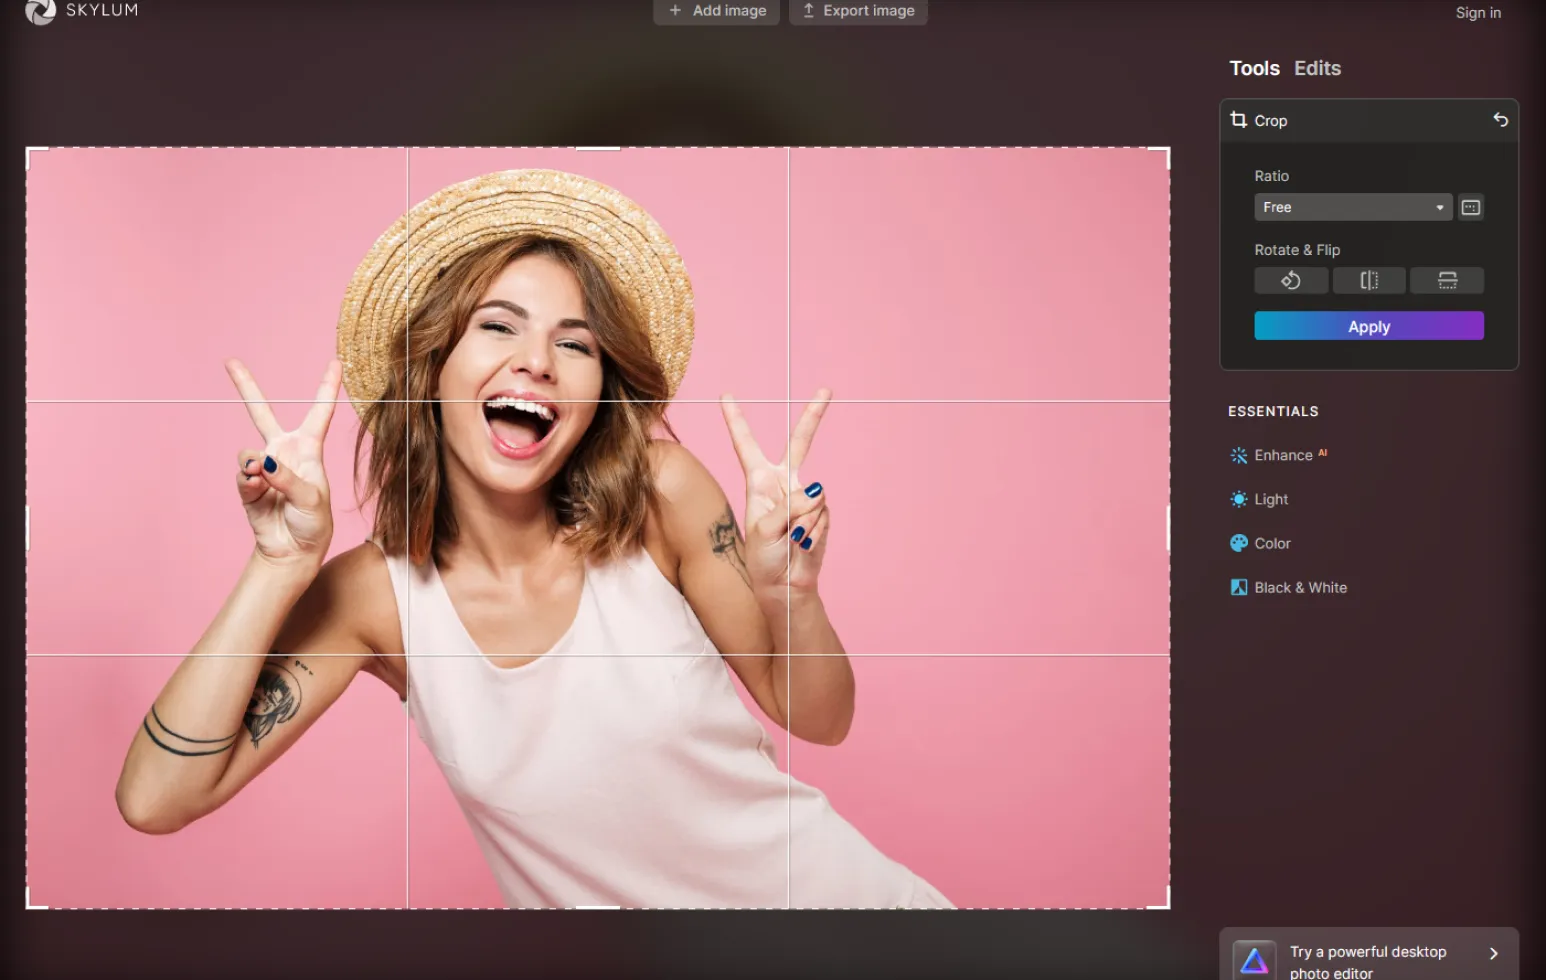Viewport: 1546px width, 980px height.
Task: Click the Color palette icon
Action: click(x=1239, y=543)
